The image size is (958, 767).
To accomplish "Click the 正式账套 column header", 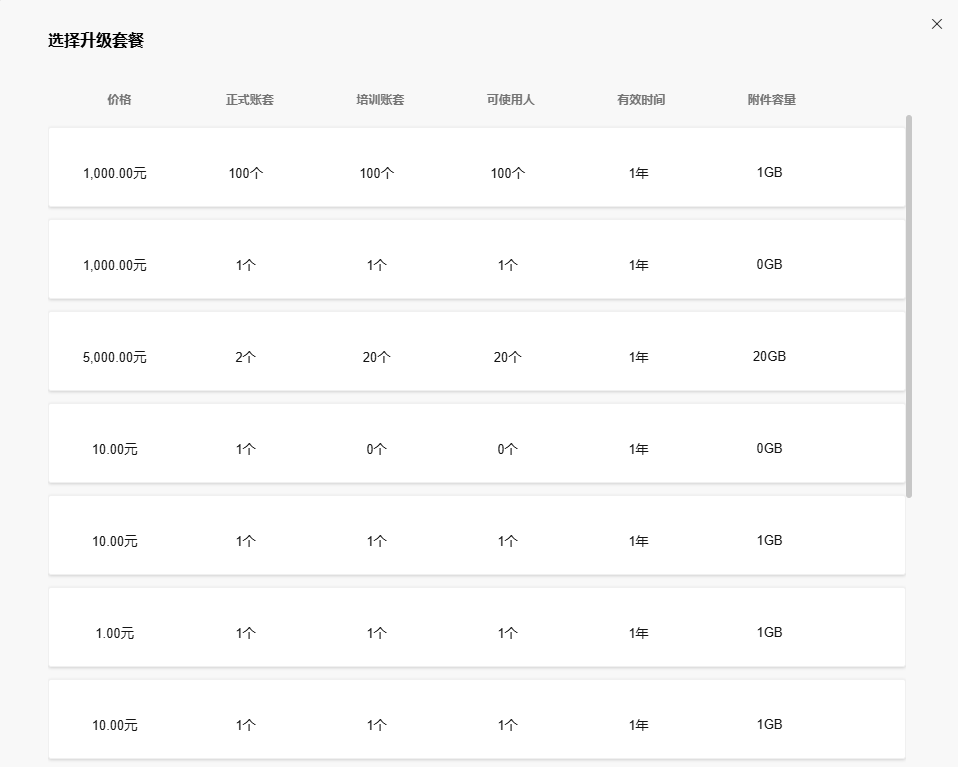I will pyautogui.click(x=250, y=100).
